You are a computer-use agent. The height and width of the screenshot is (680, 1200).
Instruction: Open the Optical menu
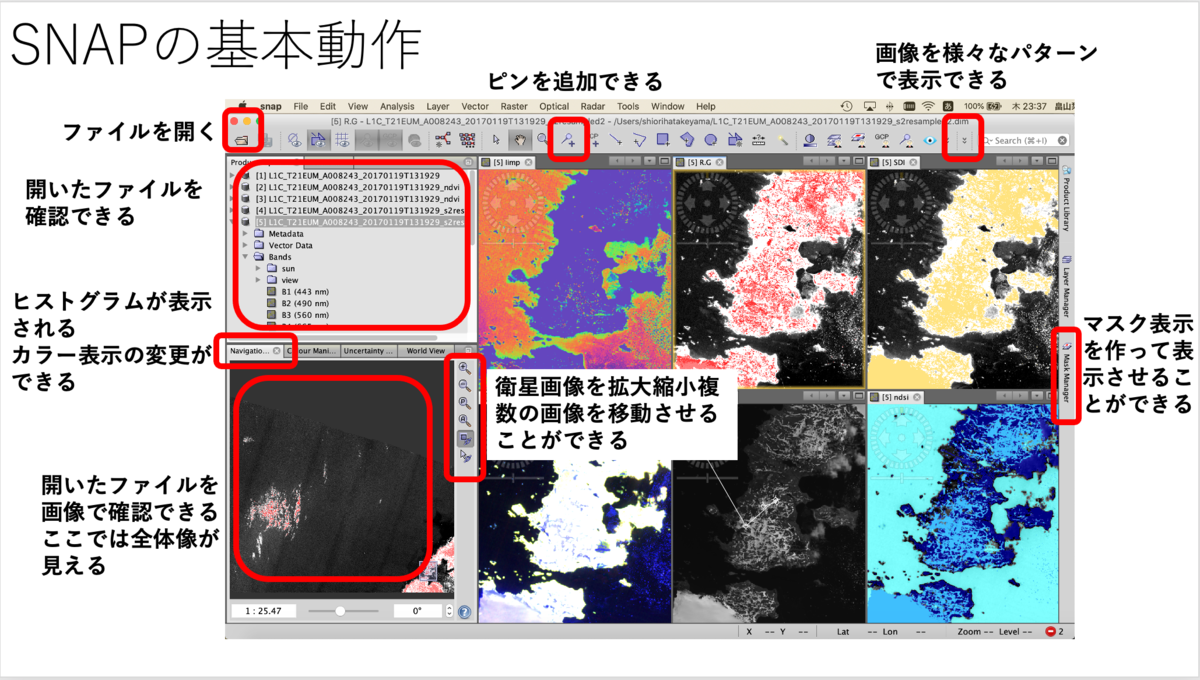coord(554,106)
